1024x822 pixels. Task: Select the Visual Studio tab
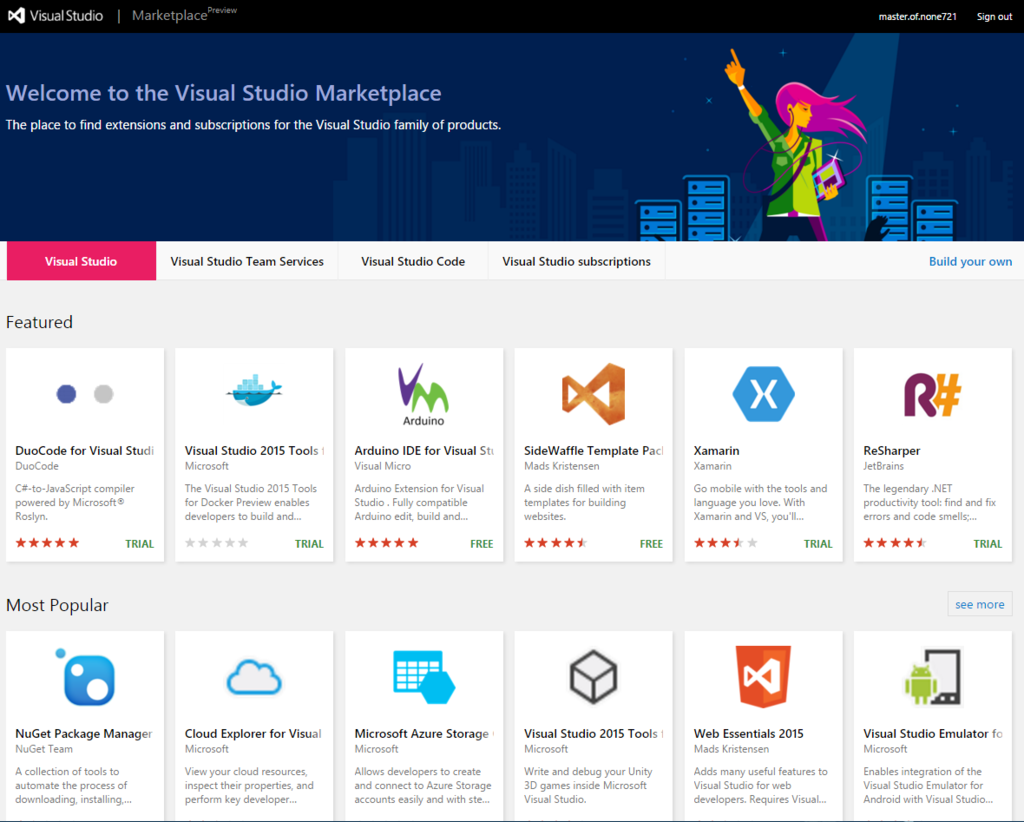pyautogui.click(x=81, y=261)
